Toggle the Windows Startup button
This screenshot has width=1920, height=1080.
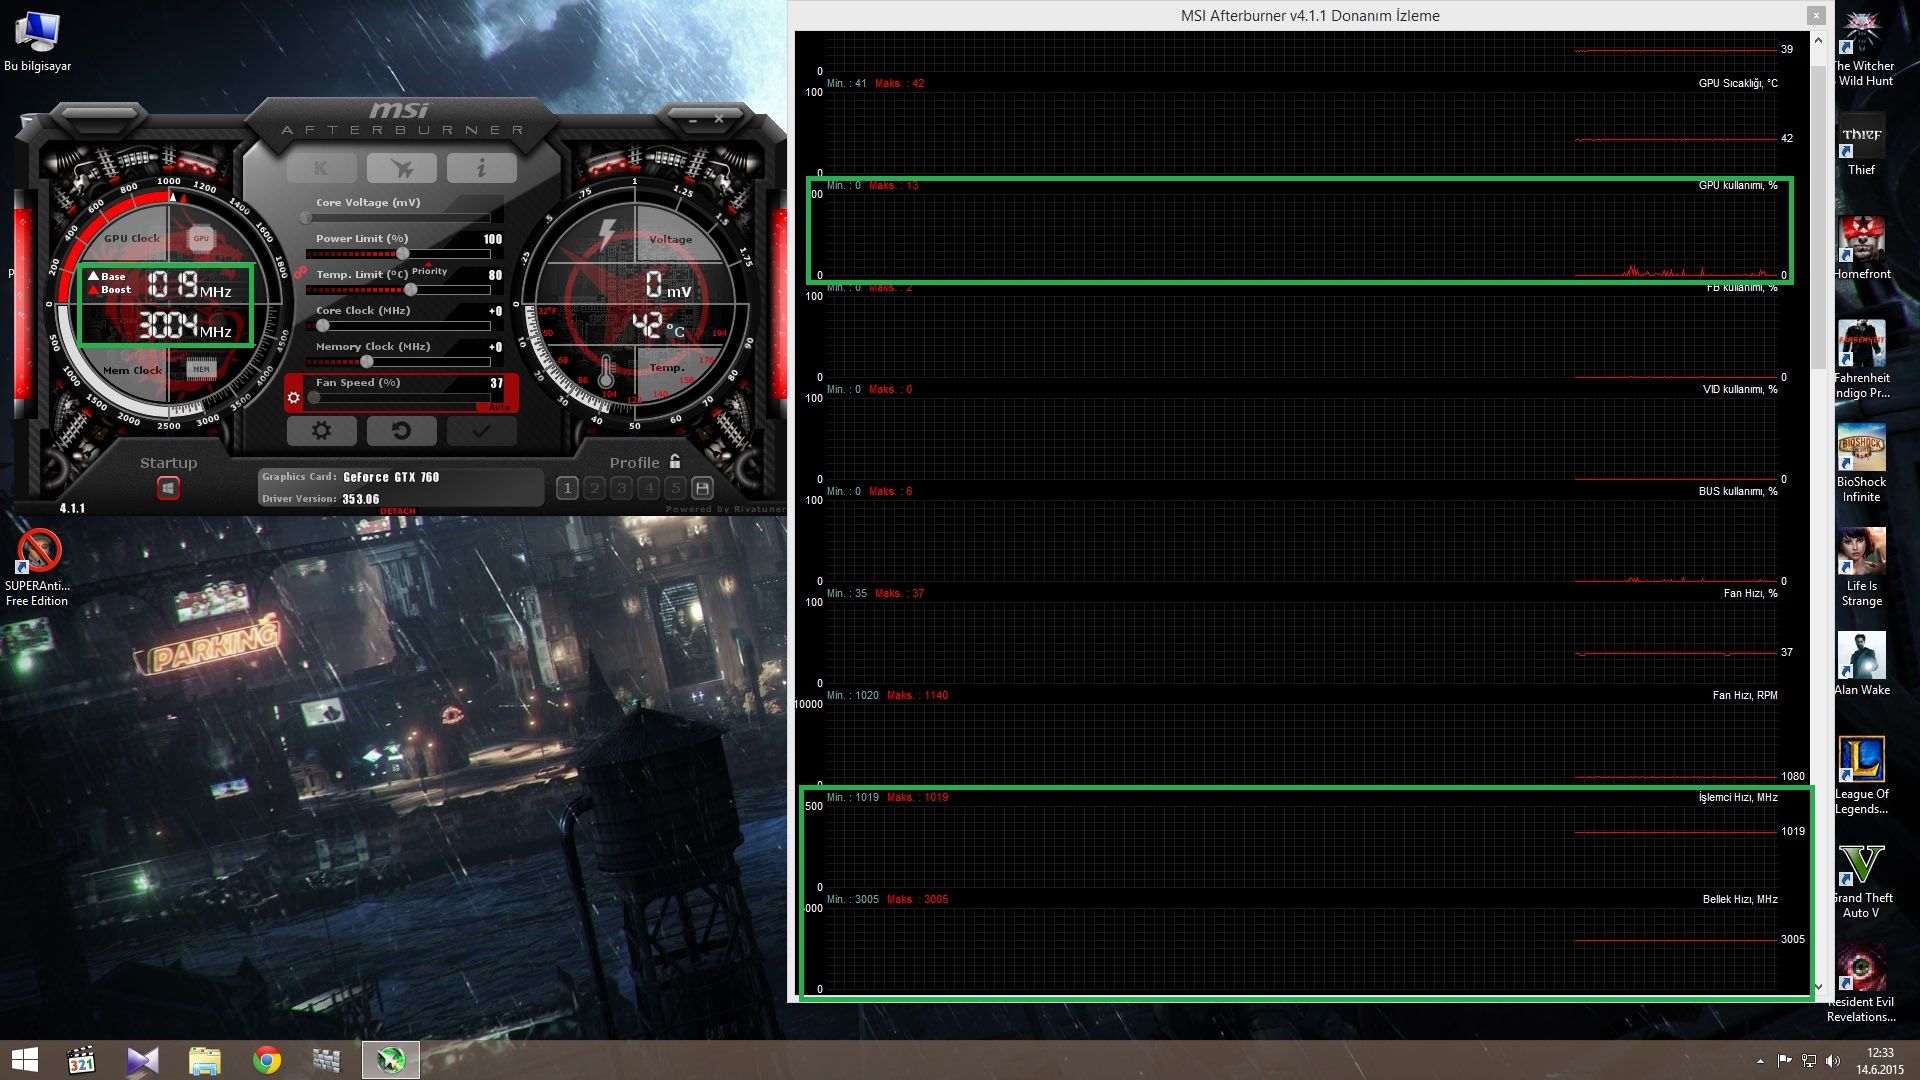(x=168, y=488)
